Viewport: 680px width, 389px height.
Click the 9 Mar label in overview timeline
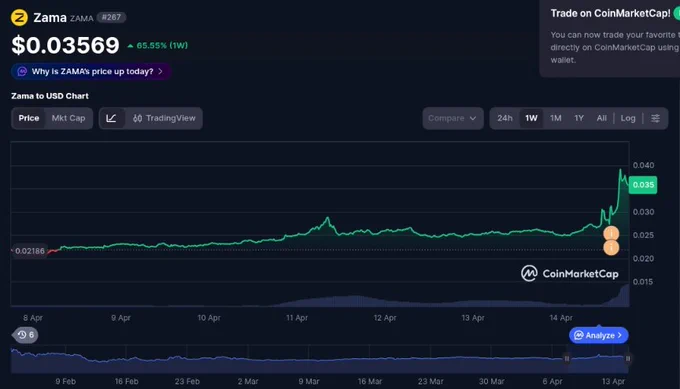point(308,381)
